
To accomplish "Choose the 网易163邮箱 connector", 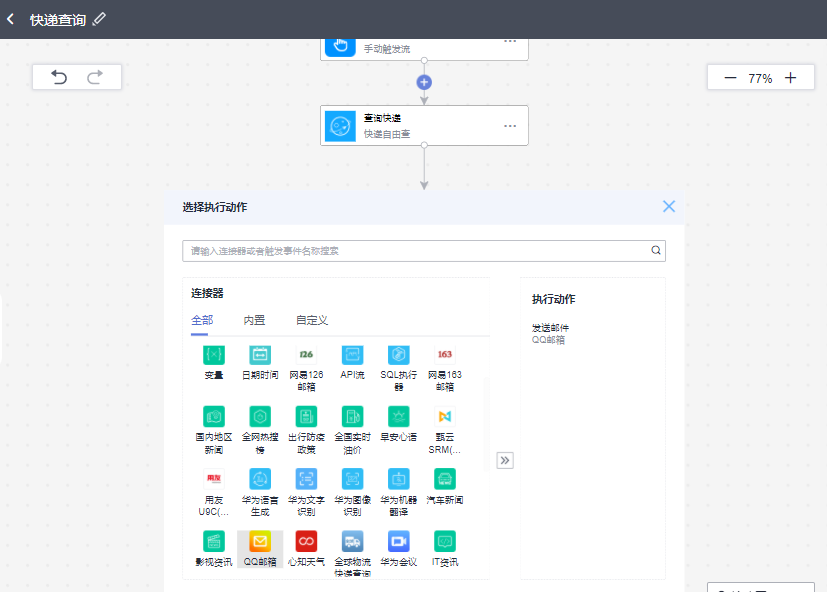I will pos(445,368).
